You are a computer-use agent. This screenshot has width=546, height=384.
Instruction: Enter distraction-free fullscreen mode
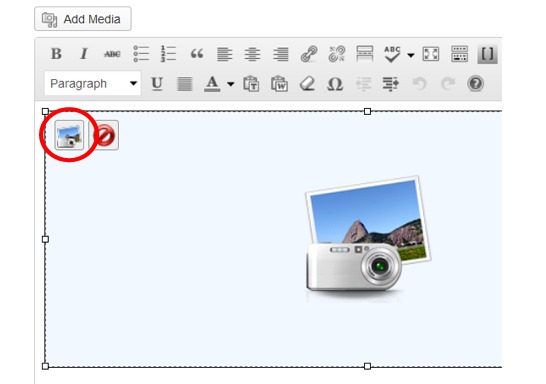point(431,54)
